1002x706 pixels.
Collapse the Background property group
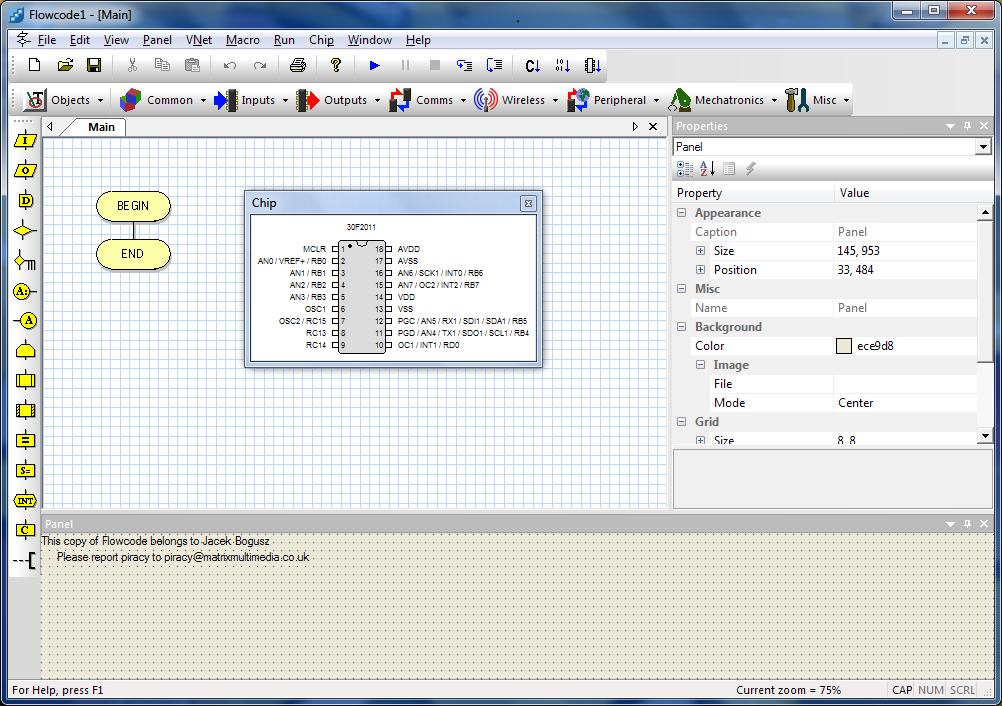coord(681,326)
